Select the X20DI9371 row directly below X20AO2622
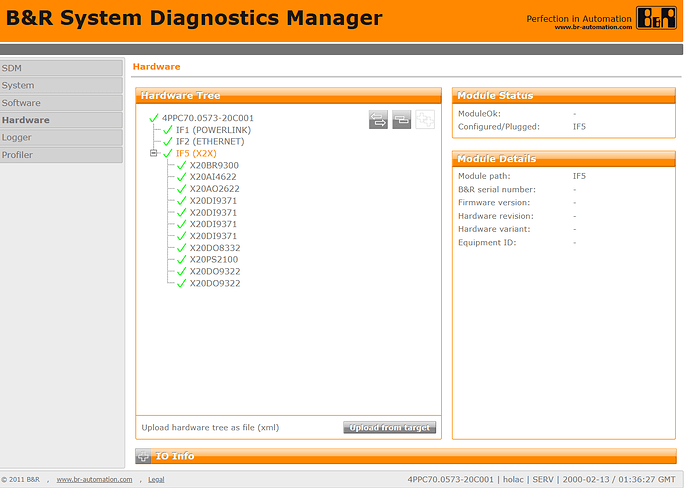 click(x=213, y=201)
